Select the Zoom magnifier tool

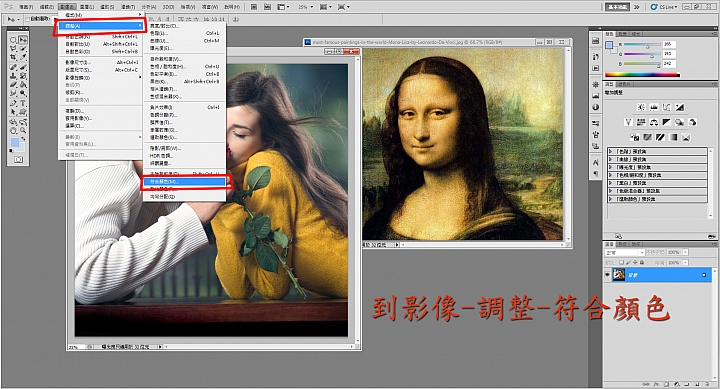23,130
